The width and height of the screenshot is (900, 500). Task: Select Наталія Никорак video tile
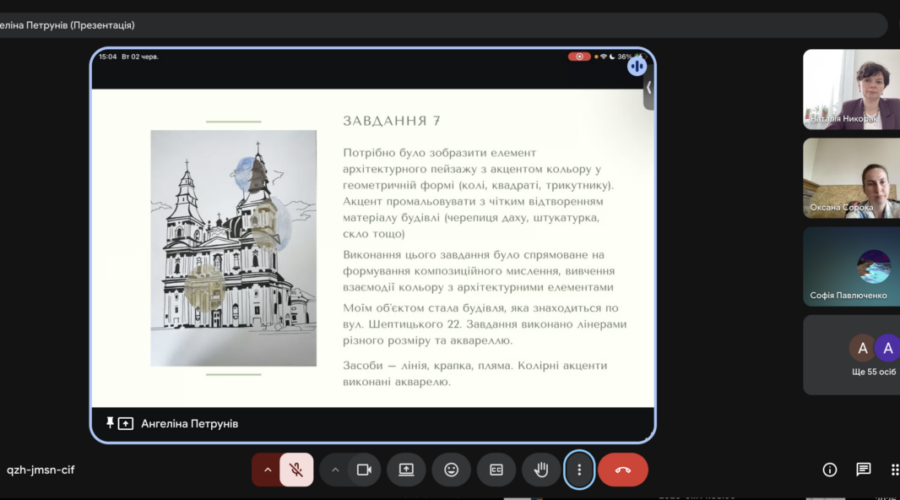click(x=851, y=89)
